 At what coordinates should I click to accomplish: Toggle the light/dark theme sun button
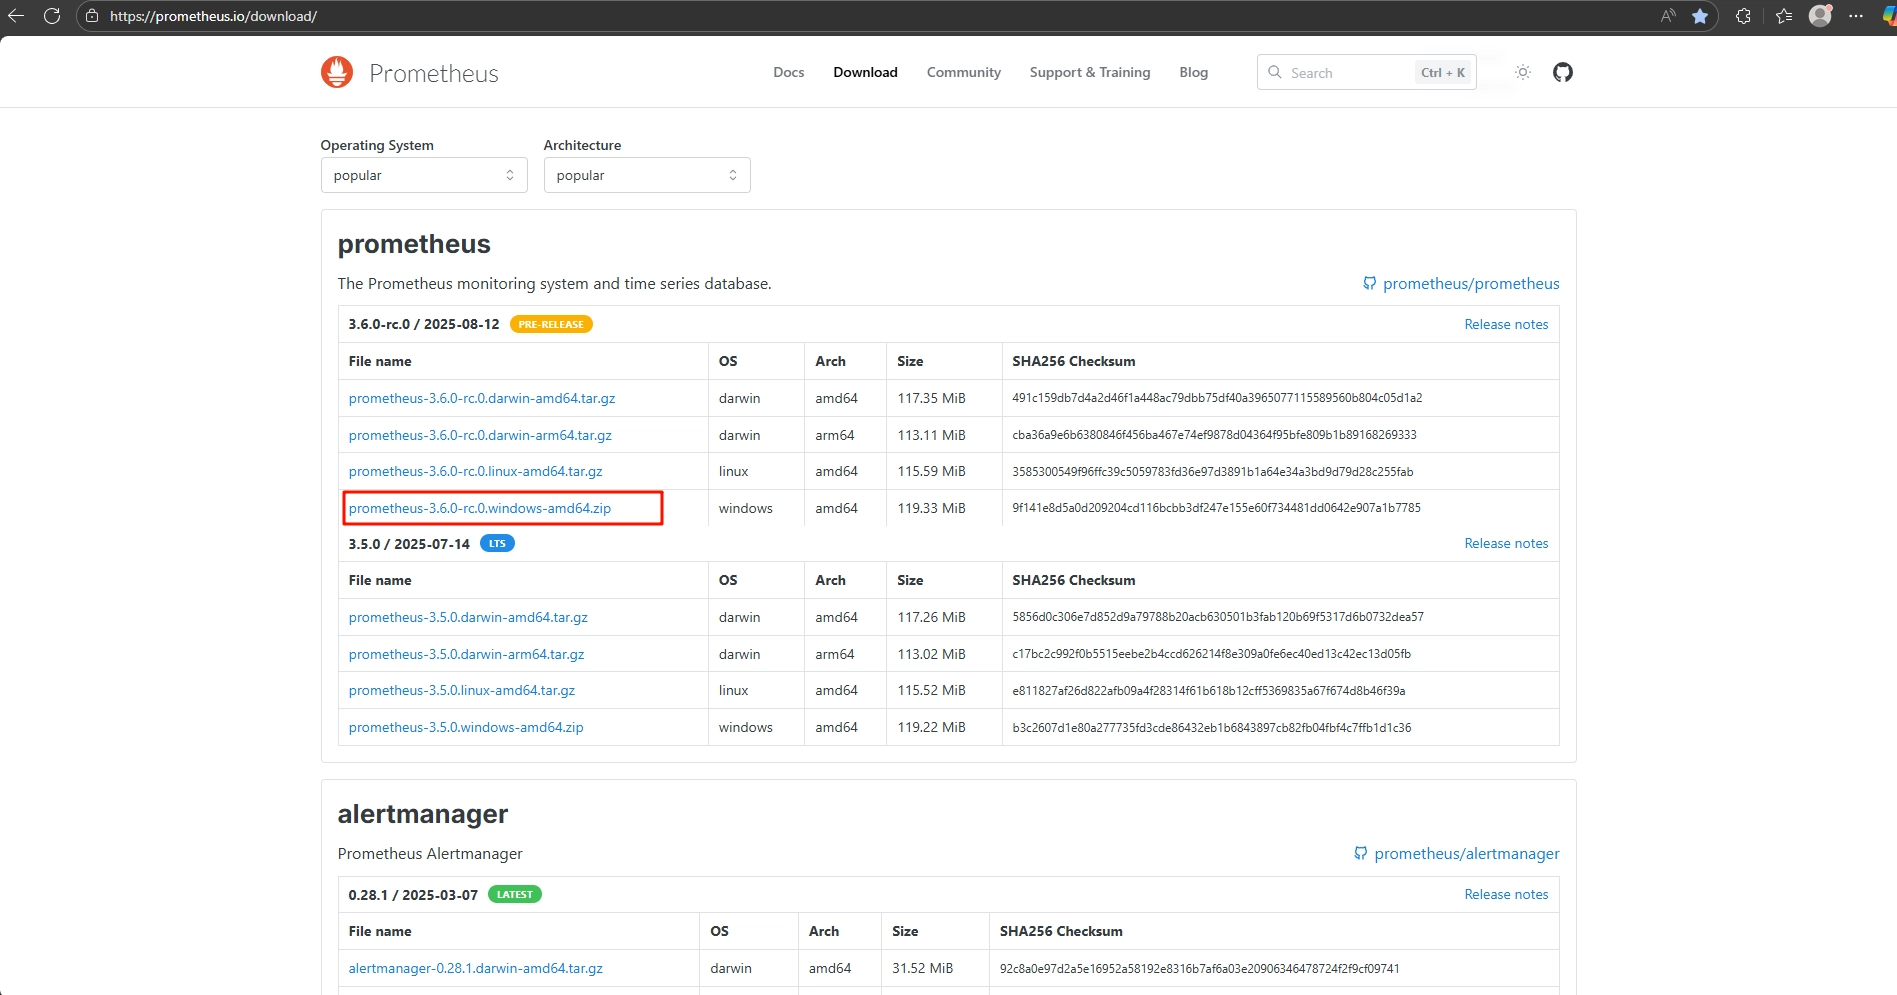pos(1522,72)
